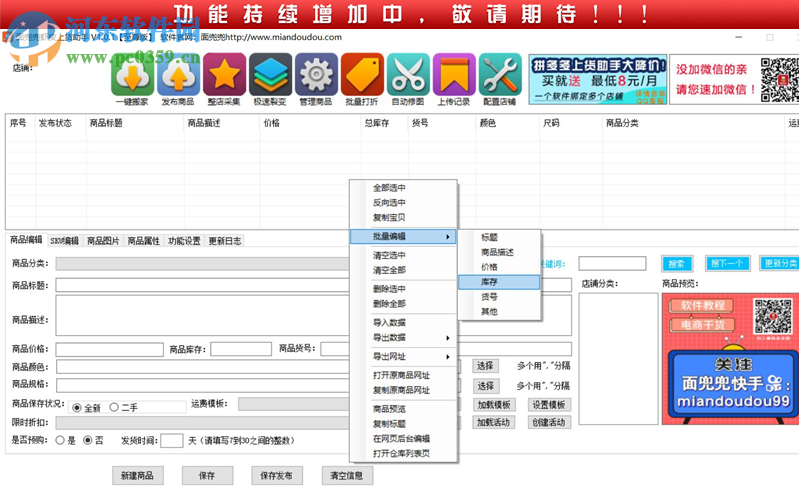The height and width of the screenshot is (496, 799).
Task: Switch to the 更新日志 tab
Action: click(x=225, y=241)
